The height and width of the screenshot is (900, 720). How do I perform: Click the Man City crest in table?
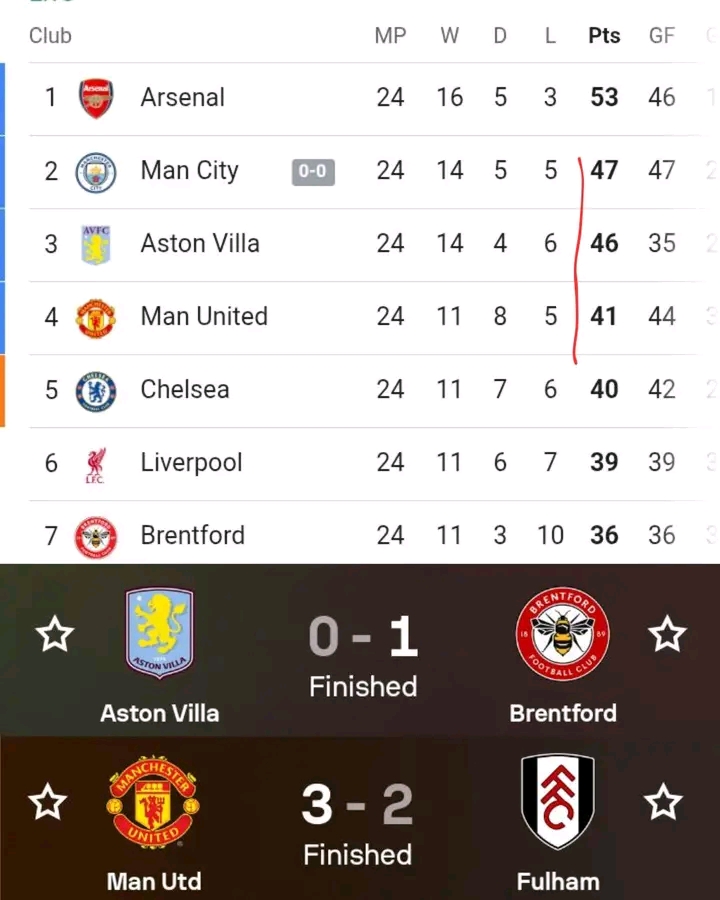point(96,172)
